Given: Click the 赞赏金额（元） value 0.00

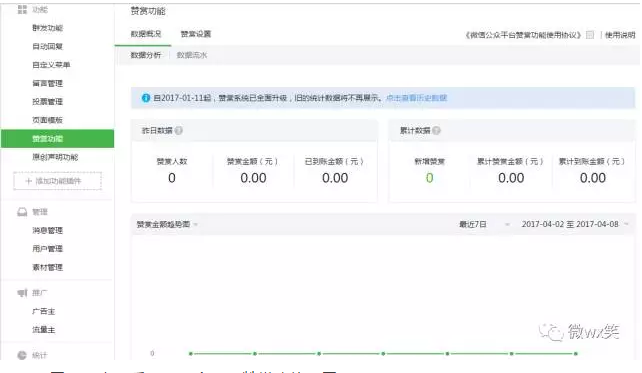Looking at the screenshot, I should 253,178.
